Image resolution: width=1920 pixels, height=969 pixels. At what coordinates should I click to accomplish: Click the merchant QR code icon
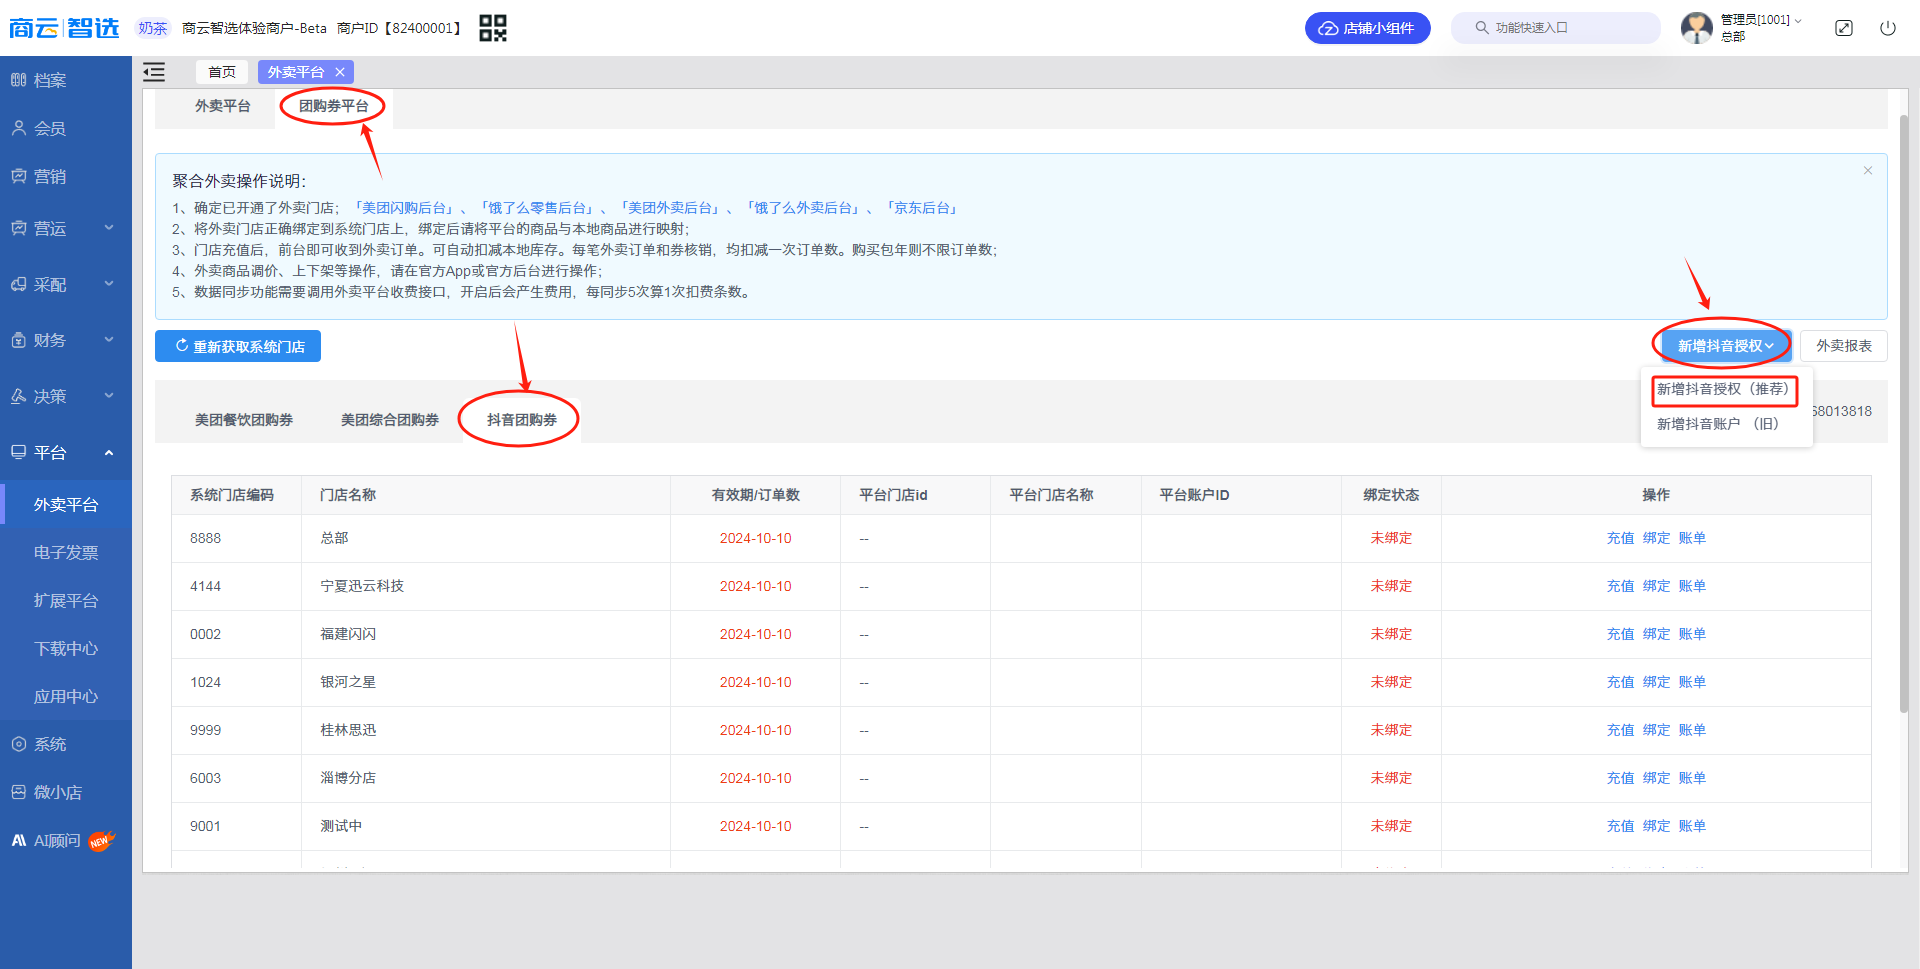pos(492,28)
